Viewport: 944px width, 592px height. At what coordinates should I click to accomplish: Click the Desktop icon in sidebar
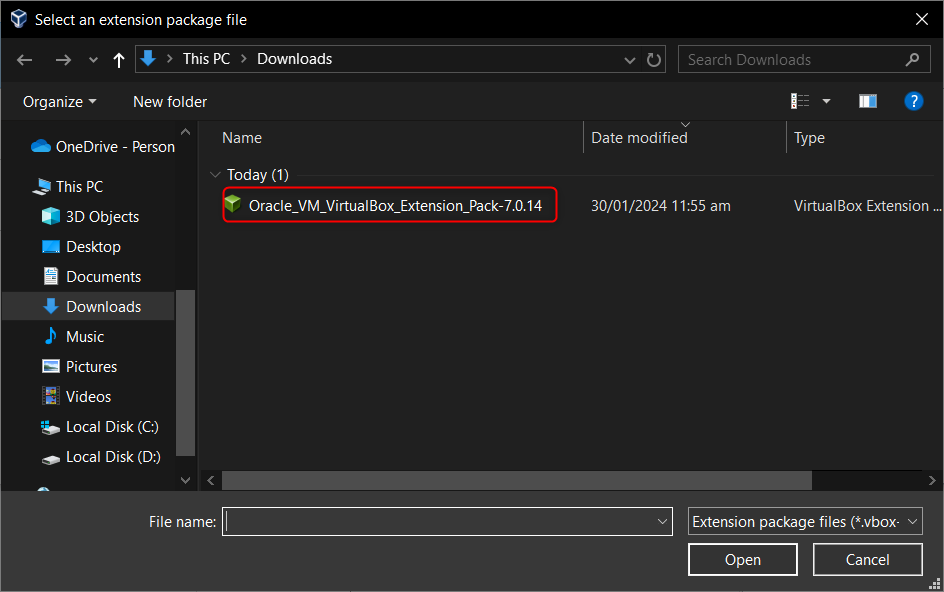tap(51, 246)
